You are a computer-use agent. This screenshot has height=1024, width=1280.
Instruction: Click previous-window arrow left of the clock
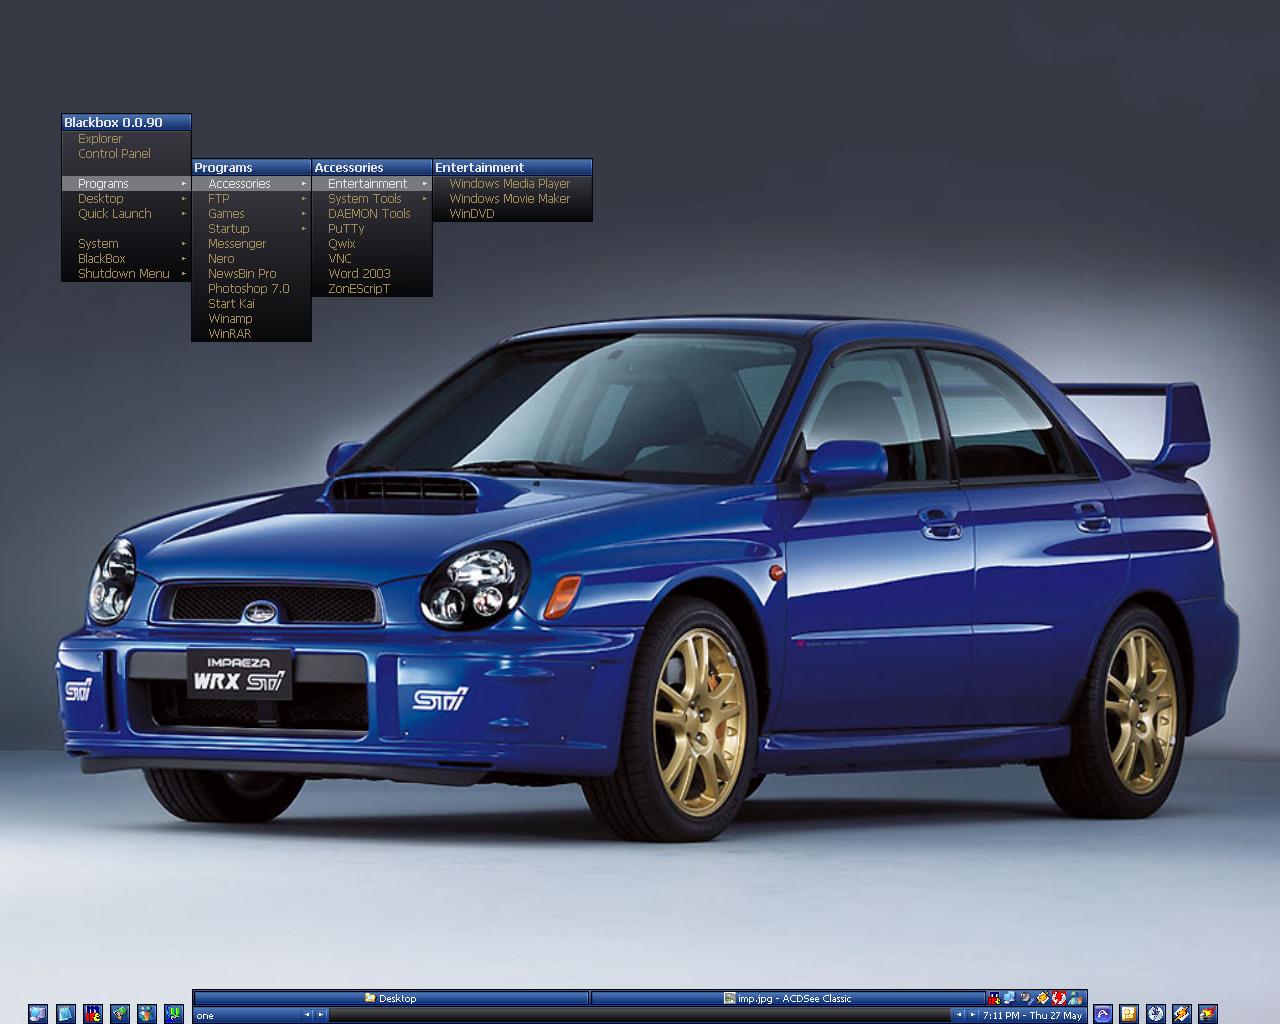click(959, 1015)
